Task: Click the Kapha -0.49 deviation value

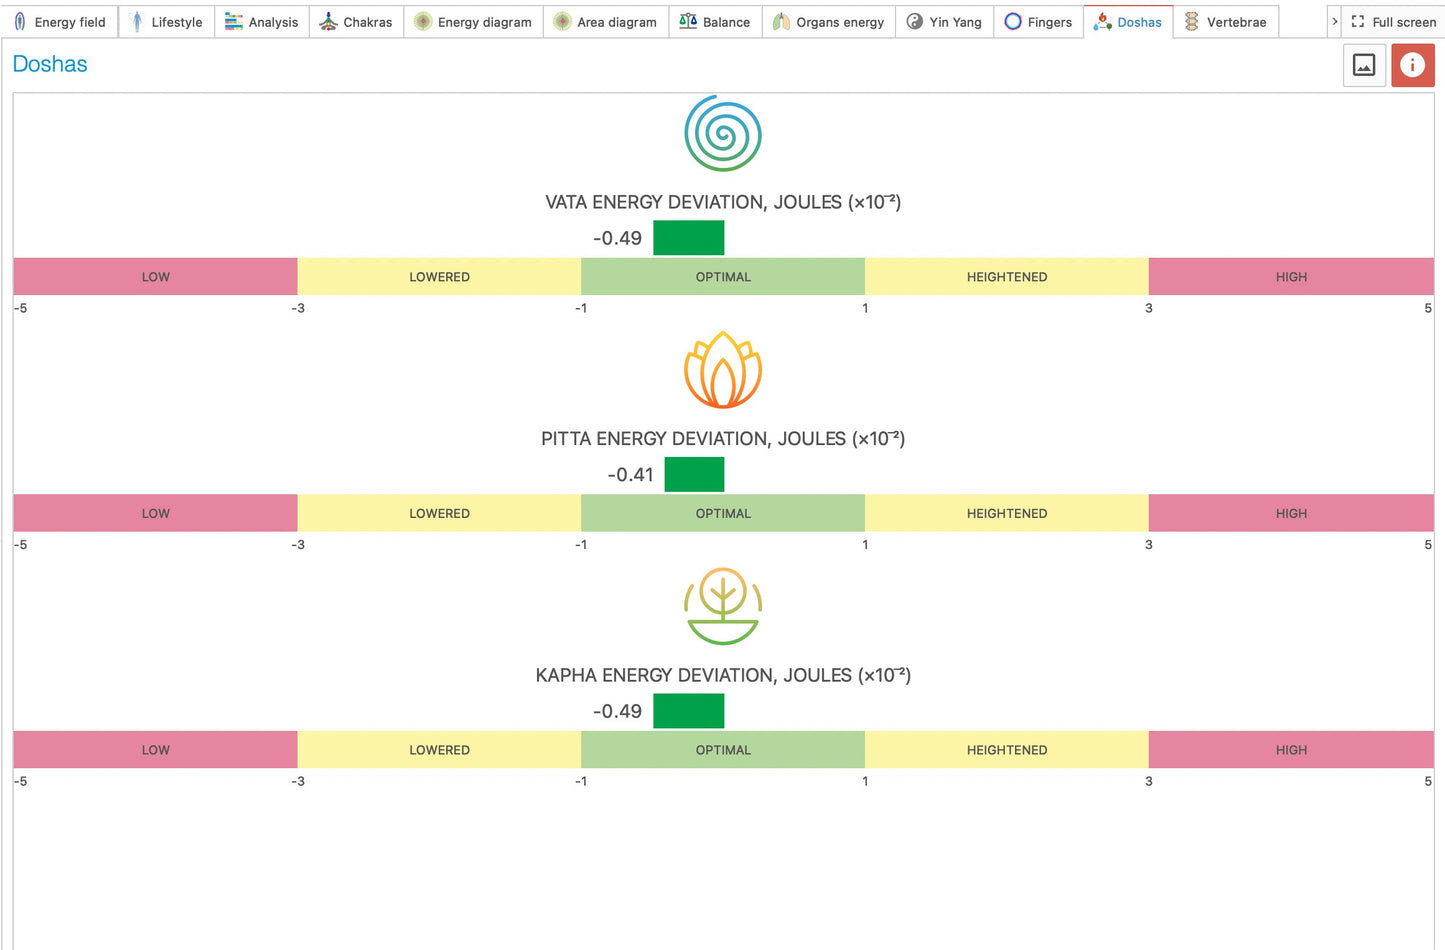Action: point(617,711)
